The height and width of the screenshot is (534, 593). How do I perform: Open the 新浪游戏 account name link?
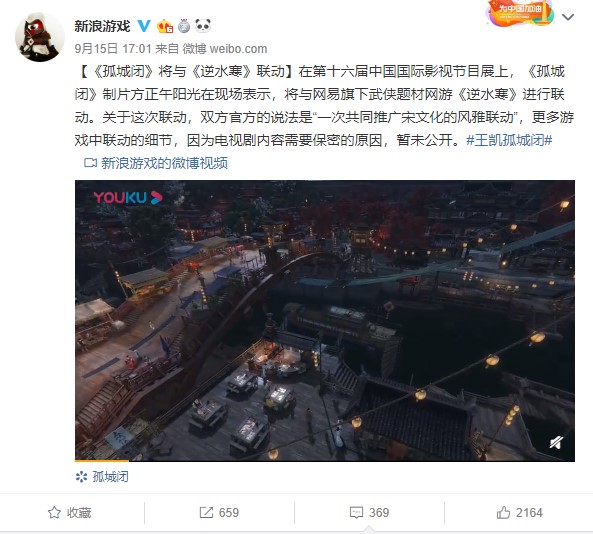(102, 26)
